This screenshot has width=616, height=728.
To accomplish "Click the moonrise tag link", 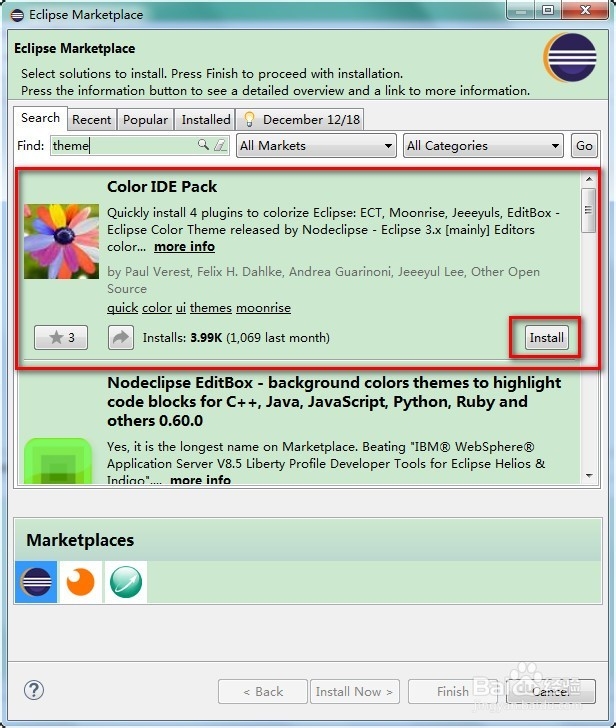I will click(x=263, y=308).
